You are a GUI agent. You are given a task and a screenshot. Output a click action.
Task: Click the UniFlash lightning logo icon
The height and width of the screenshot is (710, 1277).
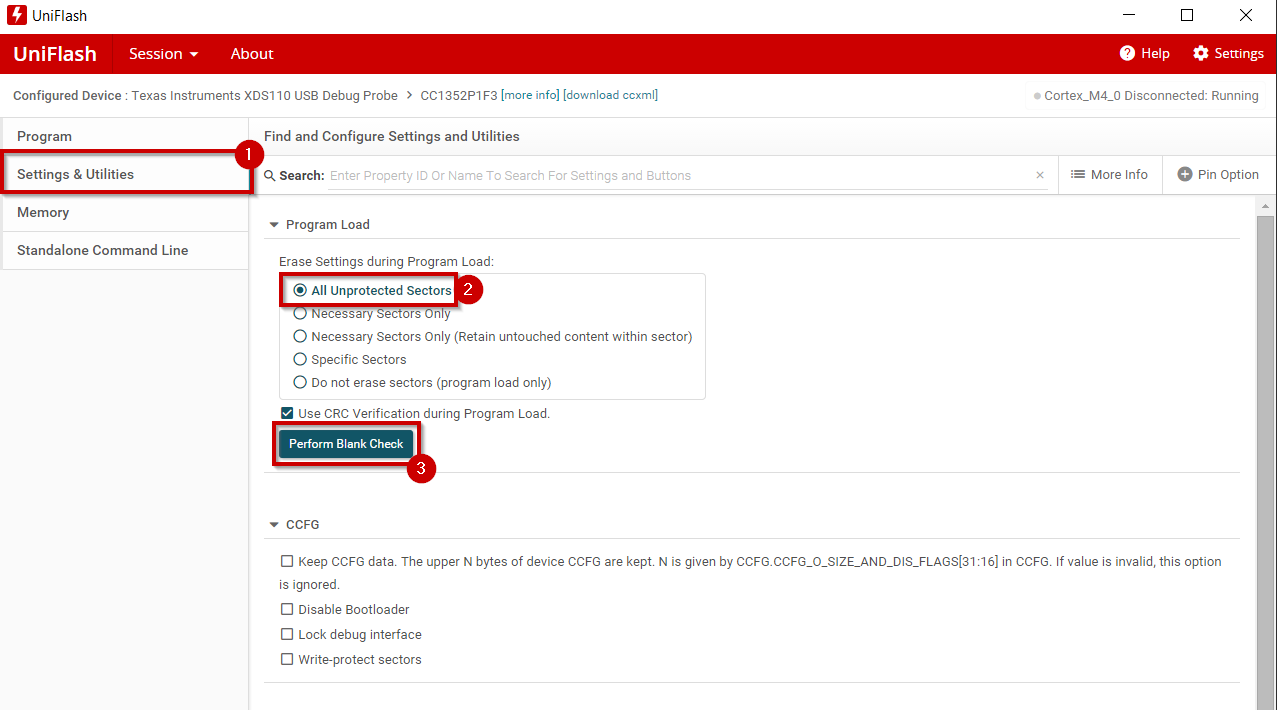pos(17,16)
